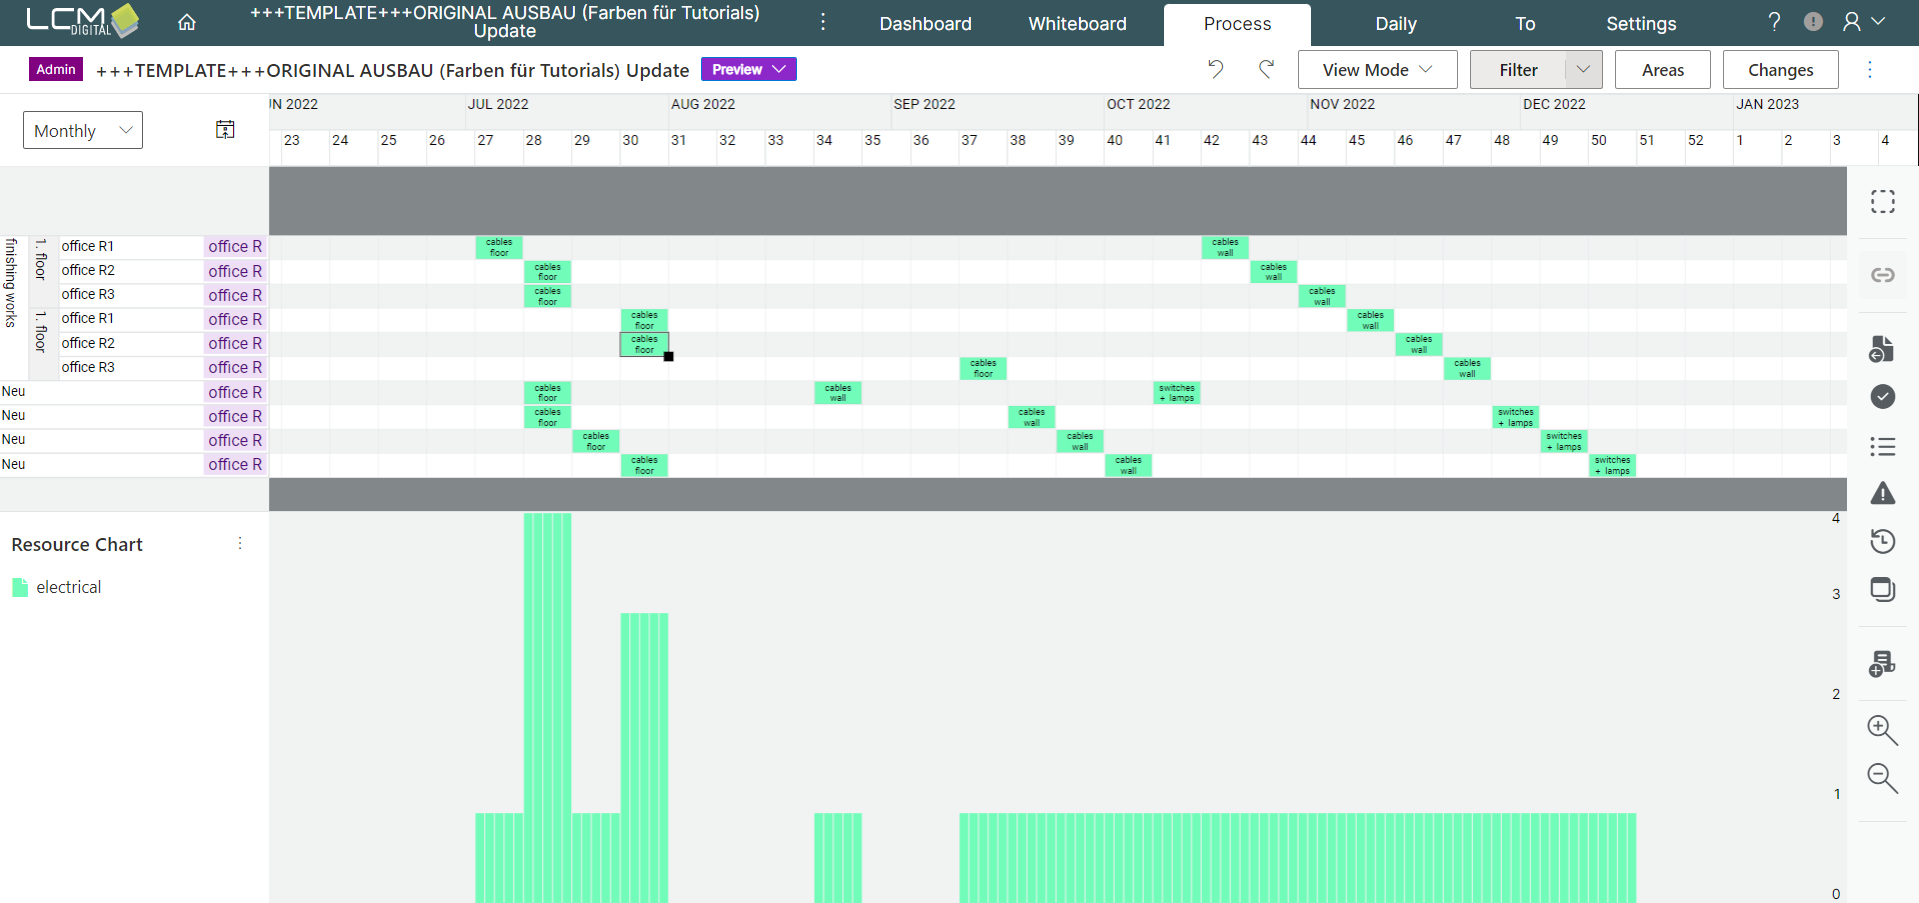Open the Changes panel
This screenshot has height=903, width=1919.
tap(1780, 69)
